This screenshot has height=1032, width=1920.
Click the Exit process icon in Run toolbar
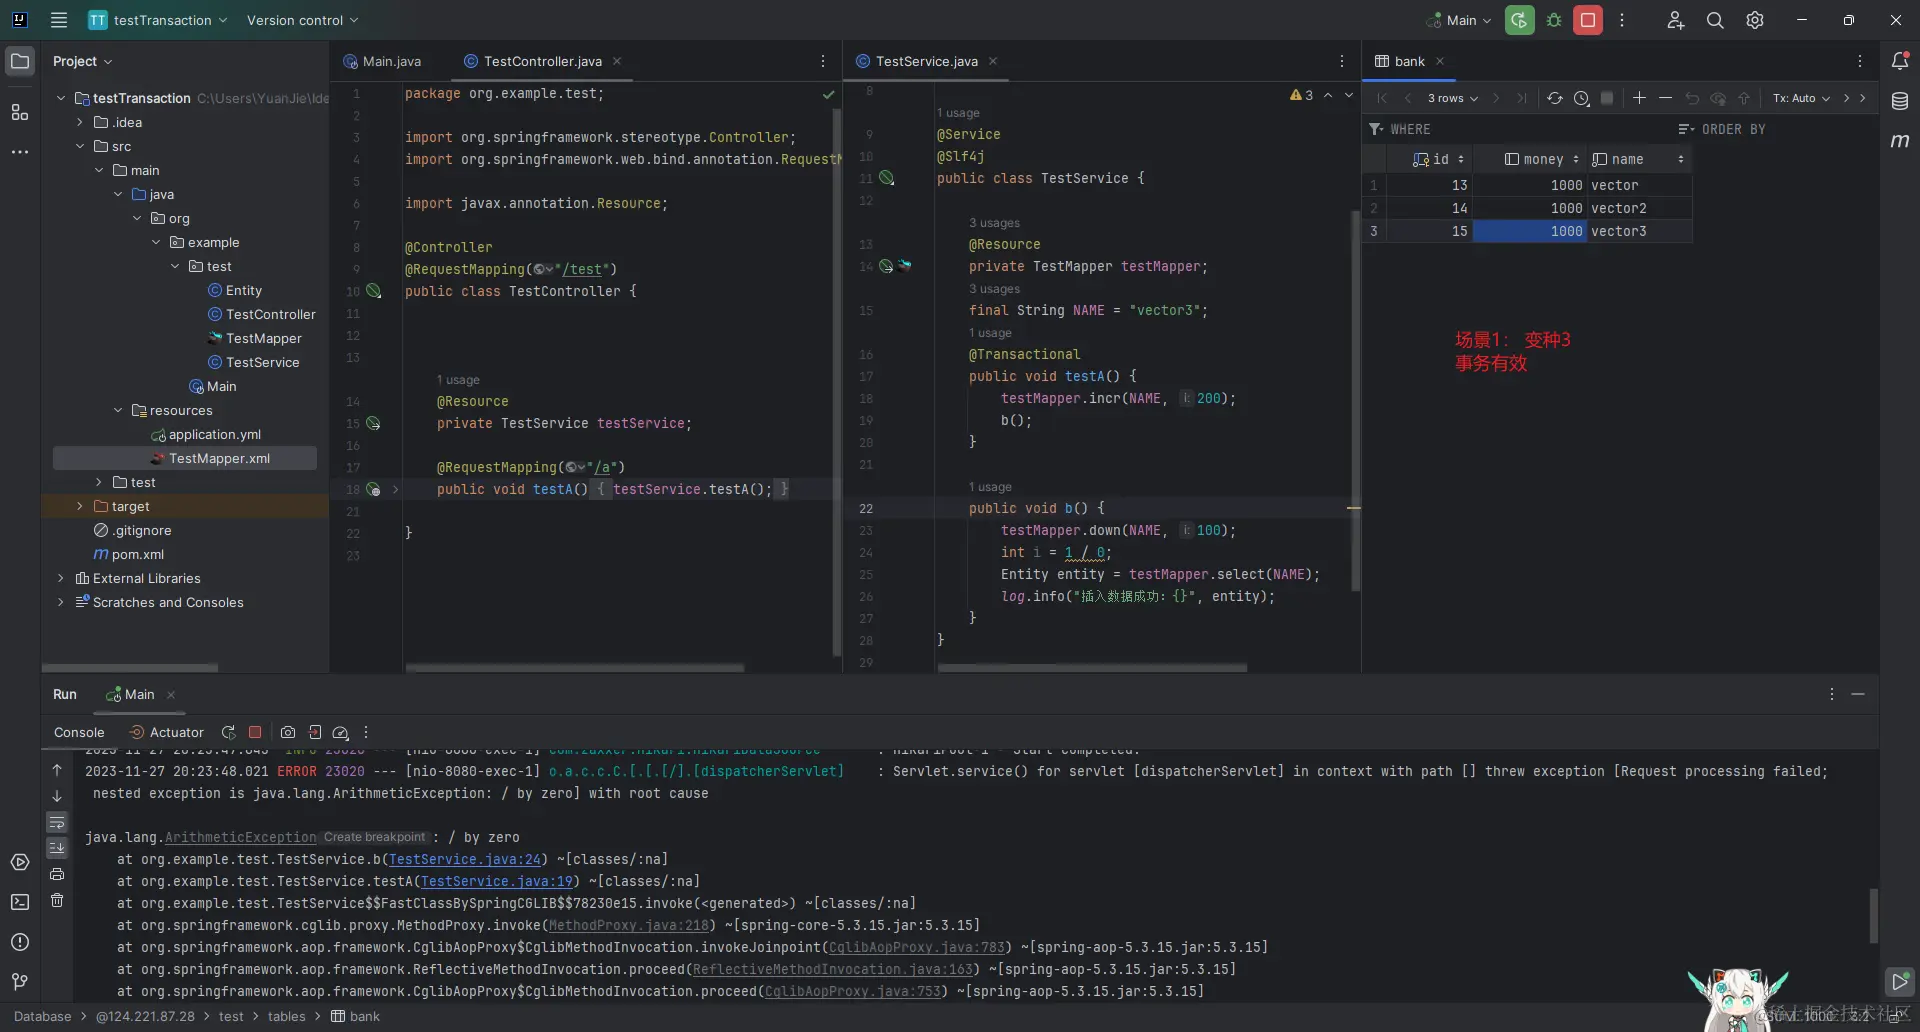point(315,732)
